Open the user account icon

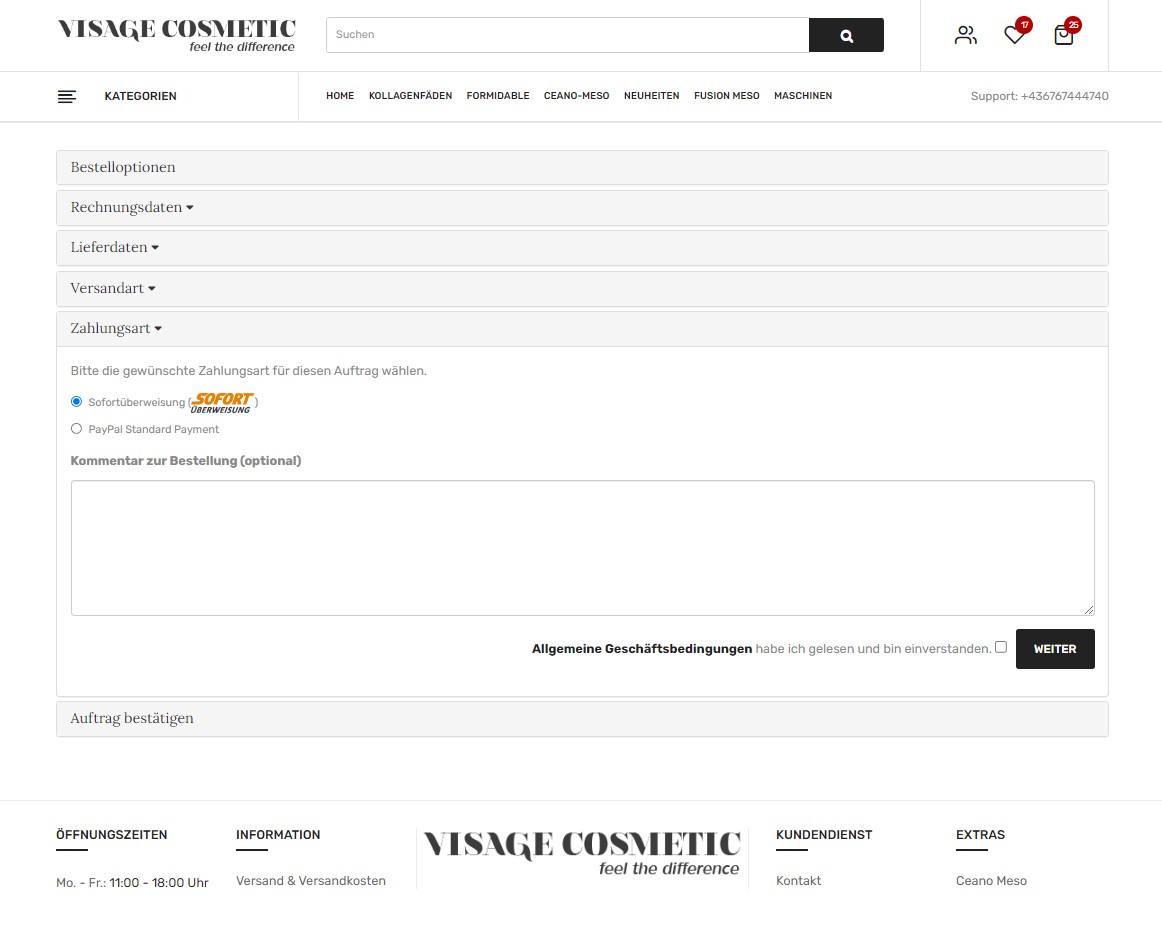[965, 35]
